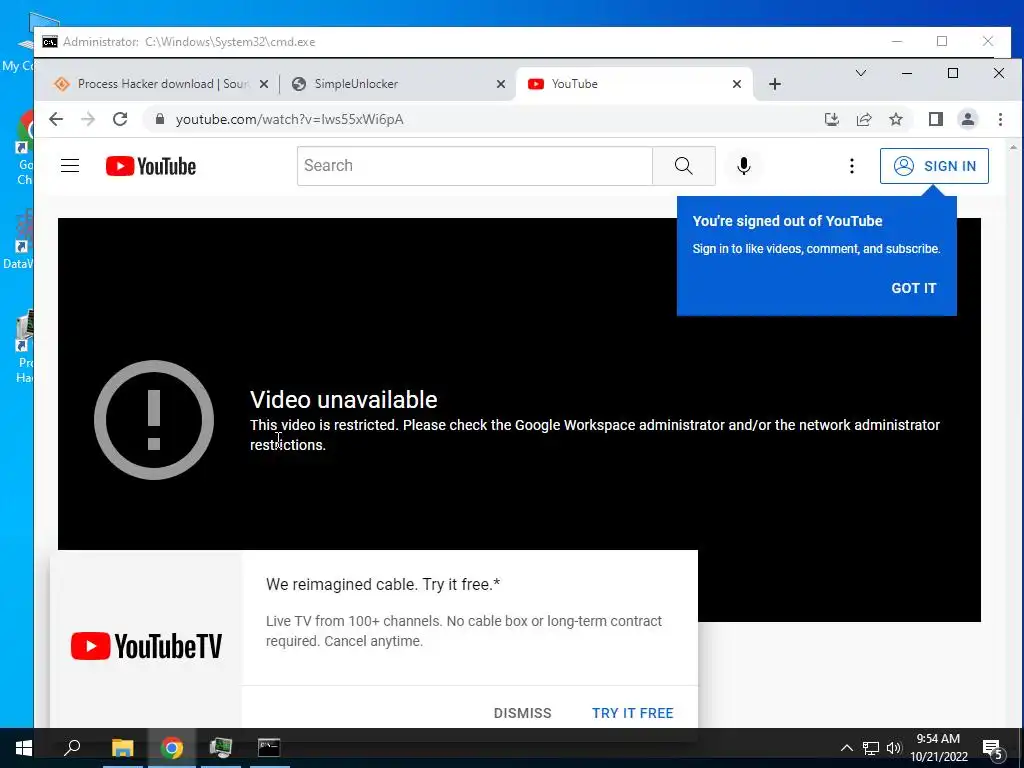
Task: Dismiss the tooltip with GOT IT
Action: (914, 288)
